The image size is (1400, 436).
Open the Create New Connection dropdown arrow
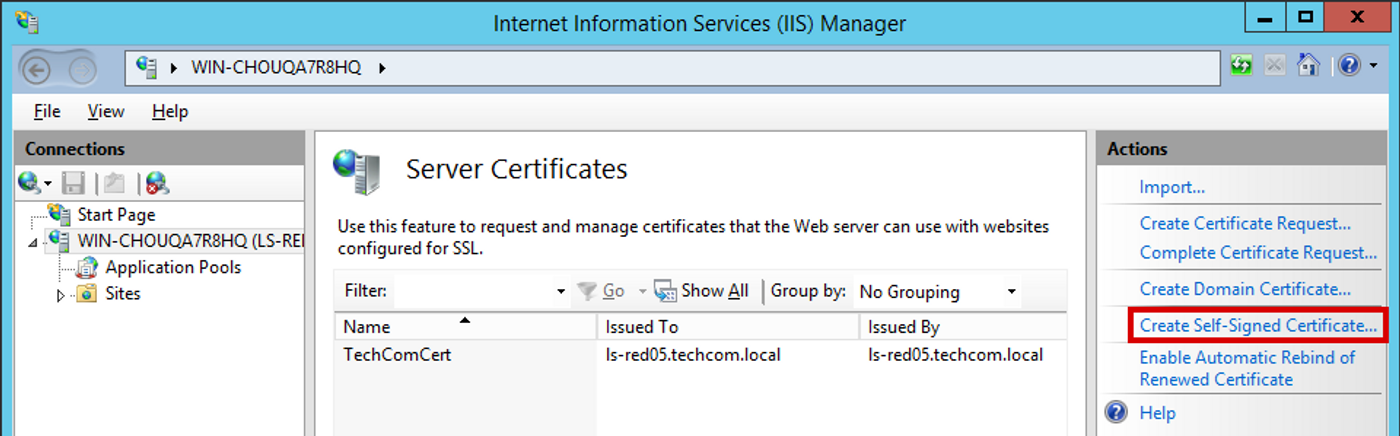tap(47, 184)
